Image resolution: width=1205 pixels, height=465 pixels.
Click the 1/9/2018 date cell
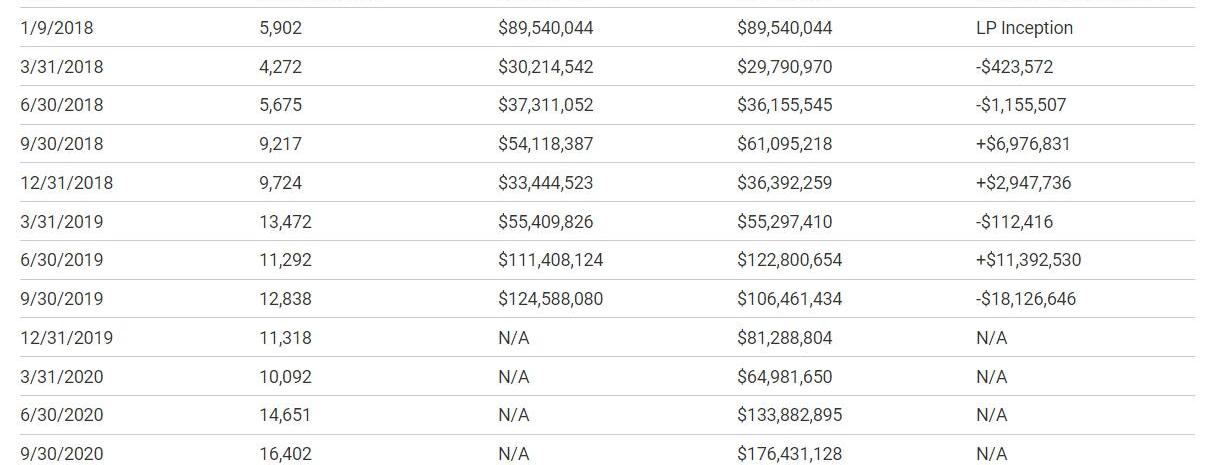[56, 28]
